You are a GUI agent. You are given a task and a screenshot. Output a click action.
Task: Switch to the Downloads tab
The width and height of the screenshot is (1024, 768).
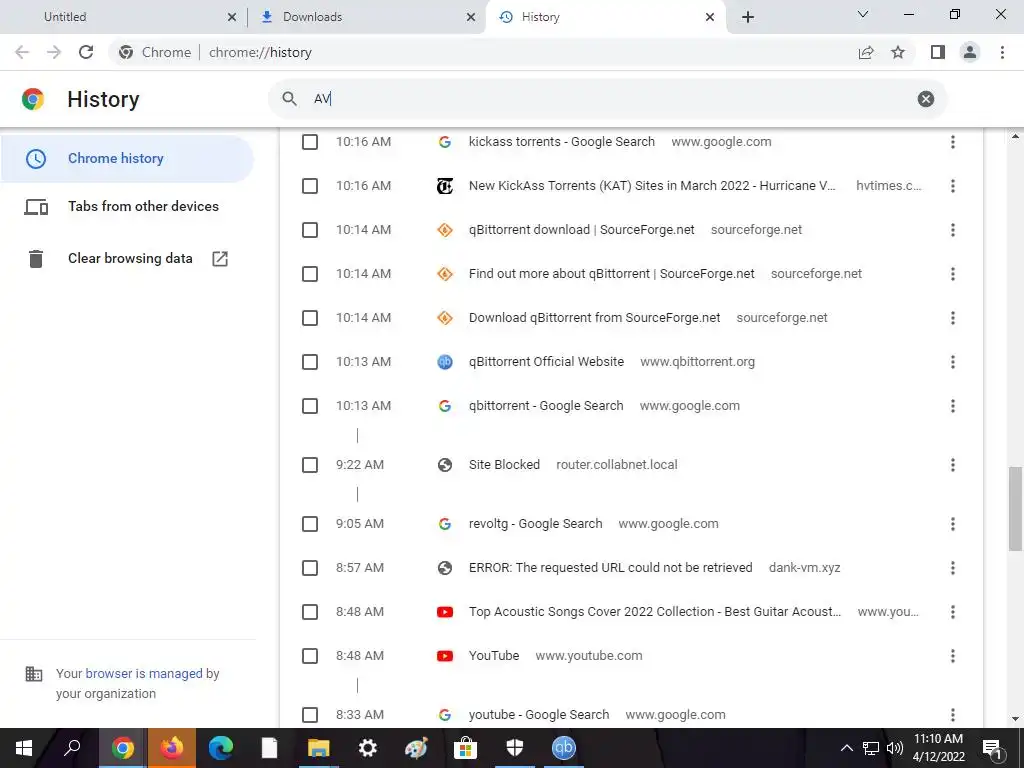(x=367, y=17)
